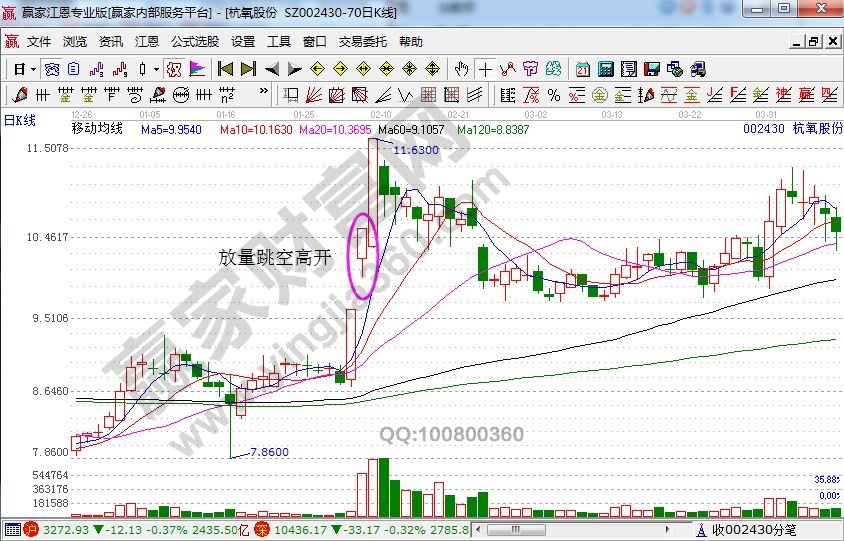This screenshot has width=844, height=541.
Task: Click the black right-pointing play arrow
Action: click(x=294, y=69)
